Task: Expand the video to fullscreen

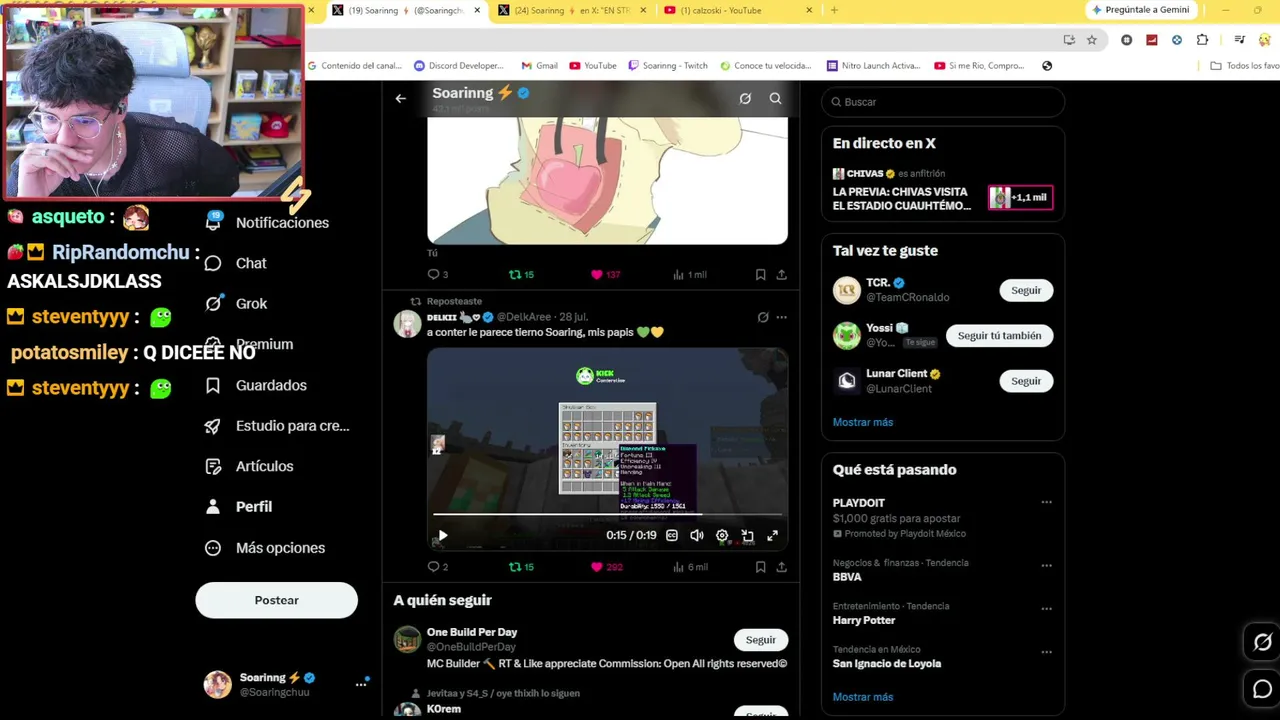Action: (x=772, y=535)
